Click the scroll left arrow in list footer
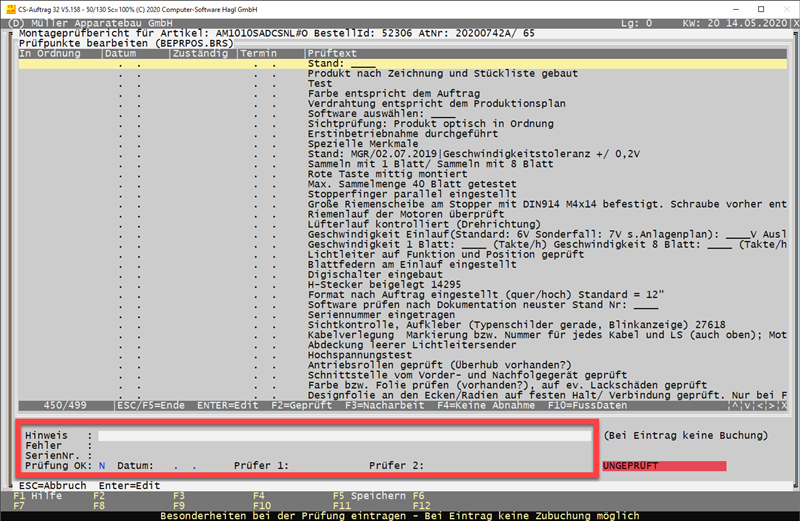The width and height of the screenshot is (800, 521). point(761,405)
